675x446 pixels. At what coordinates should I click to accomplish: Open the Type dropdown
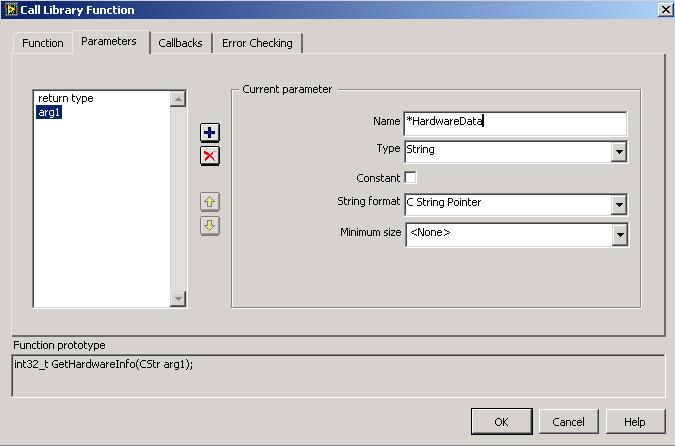[619, 152]
